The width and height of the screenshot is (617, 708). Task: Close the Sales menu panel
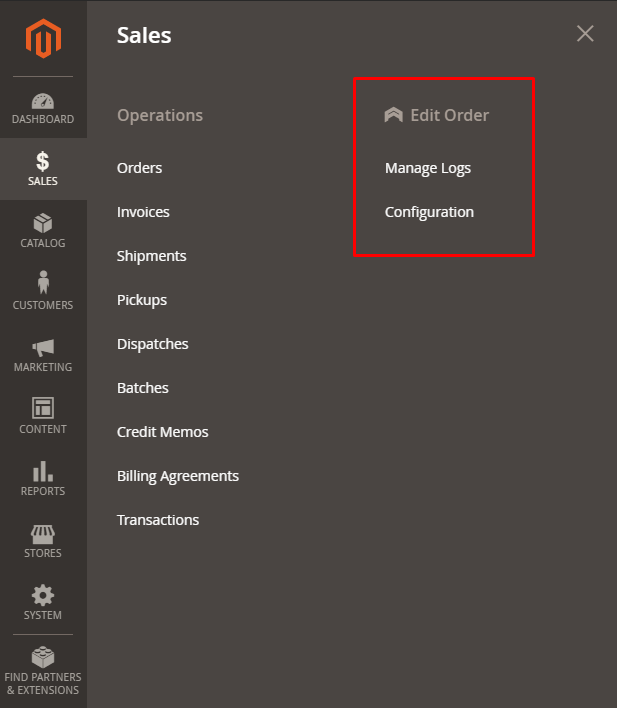point(585,34)
